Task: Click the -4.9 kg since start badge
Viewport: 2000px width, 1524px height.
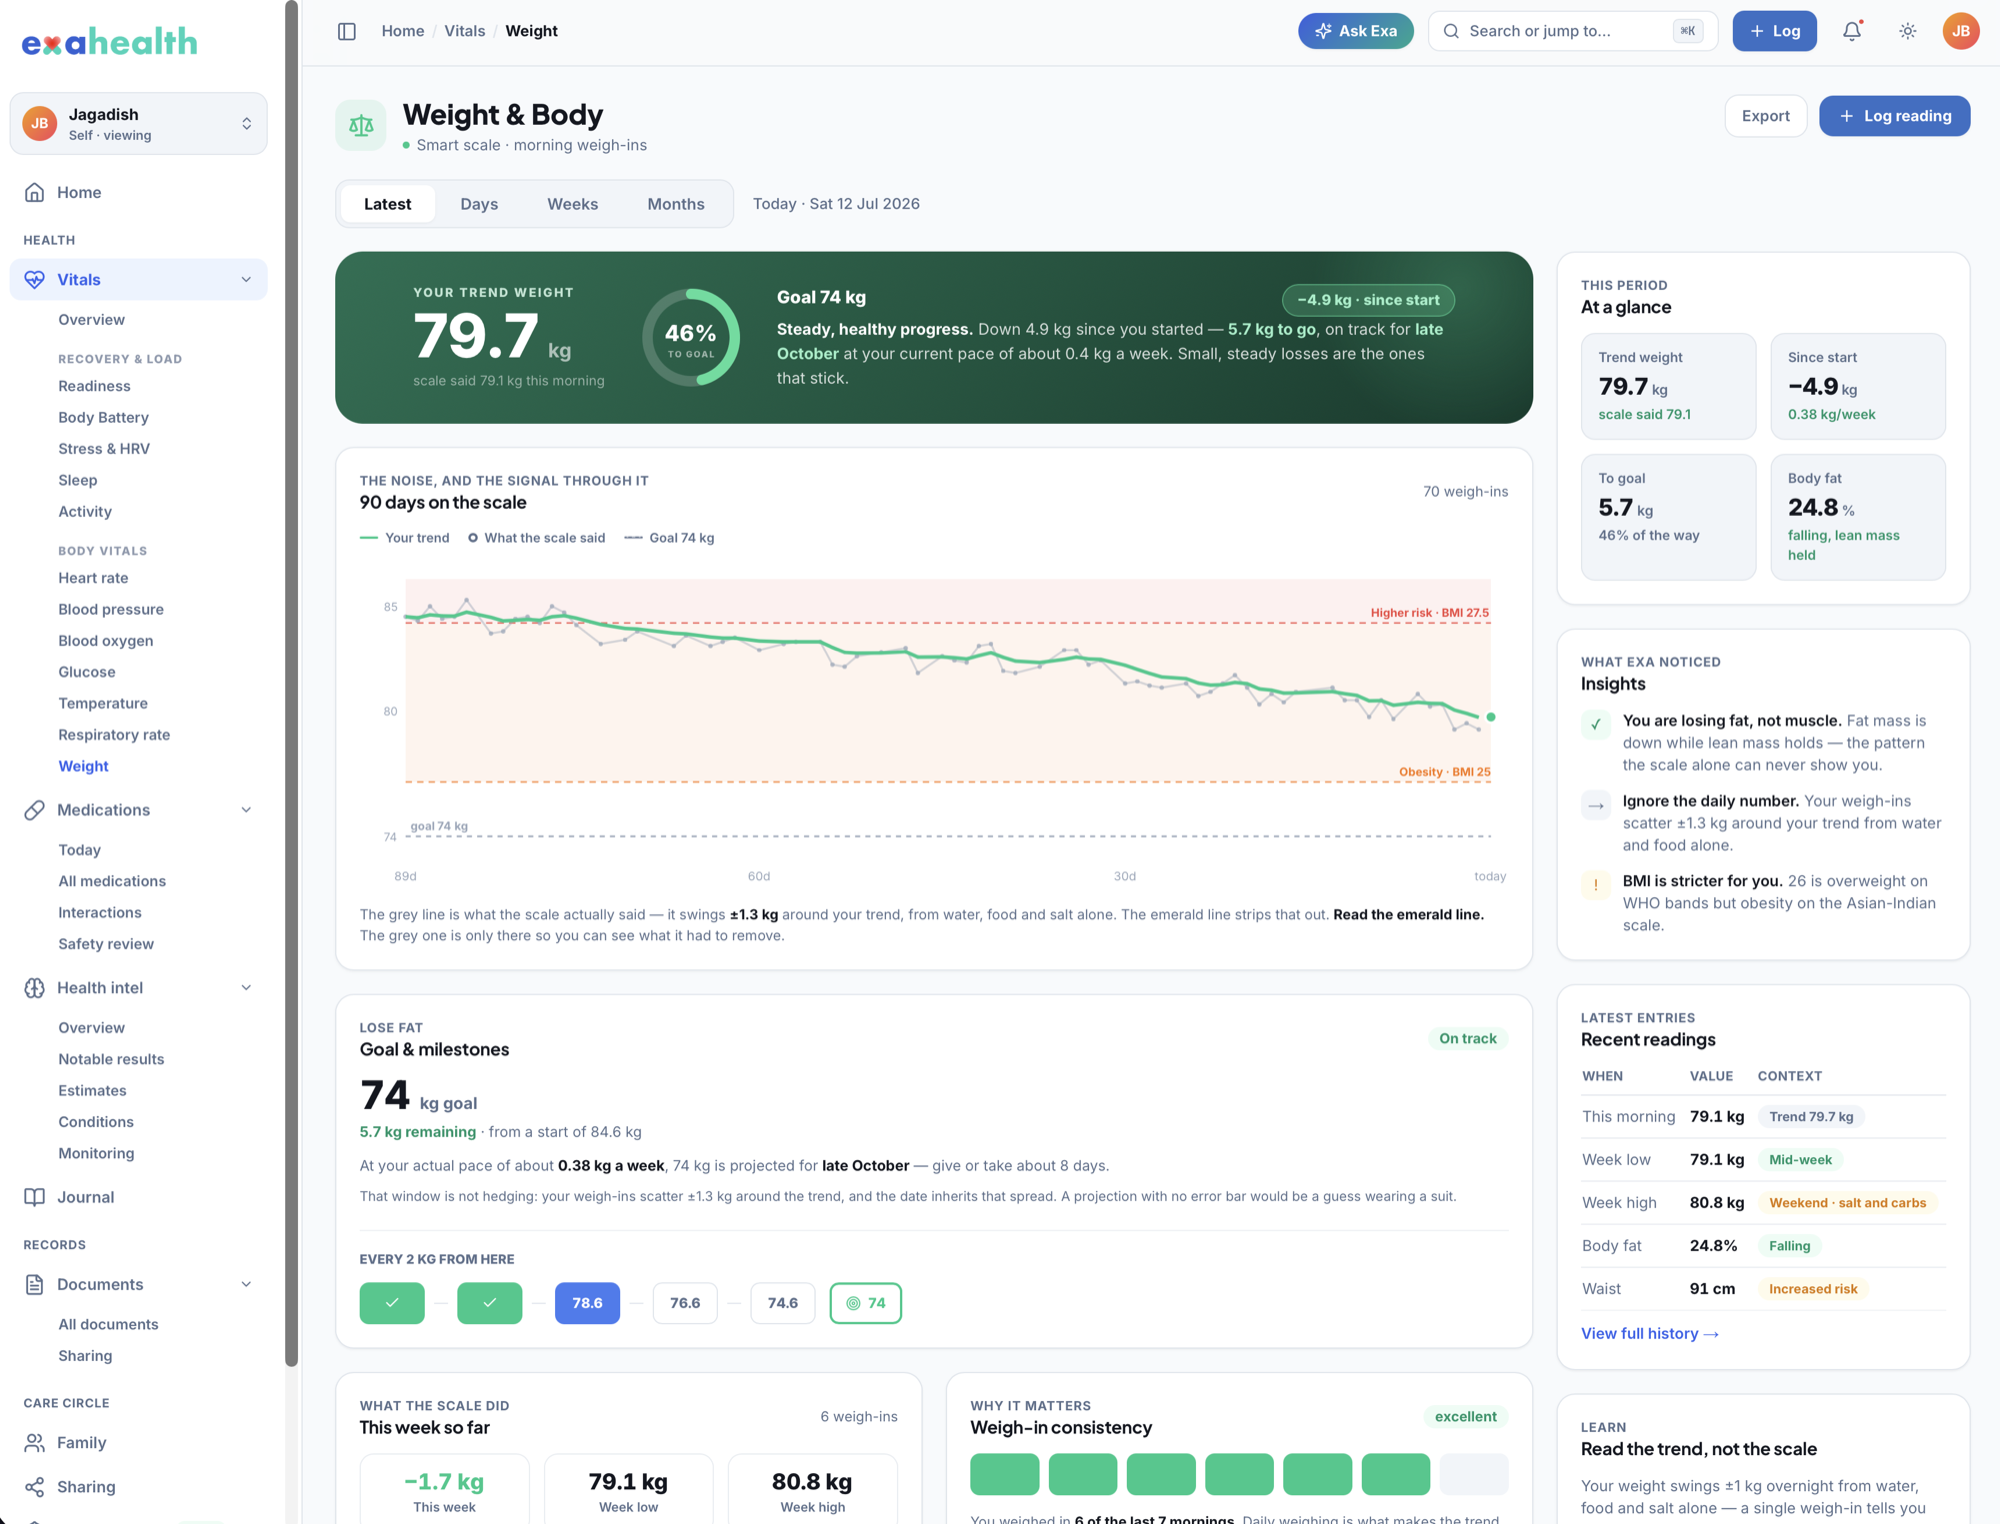Action: click(x=1368, y=300)
